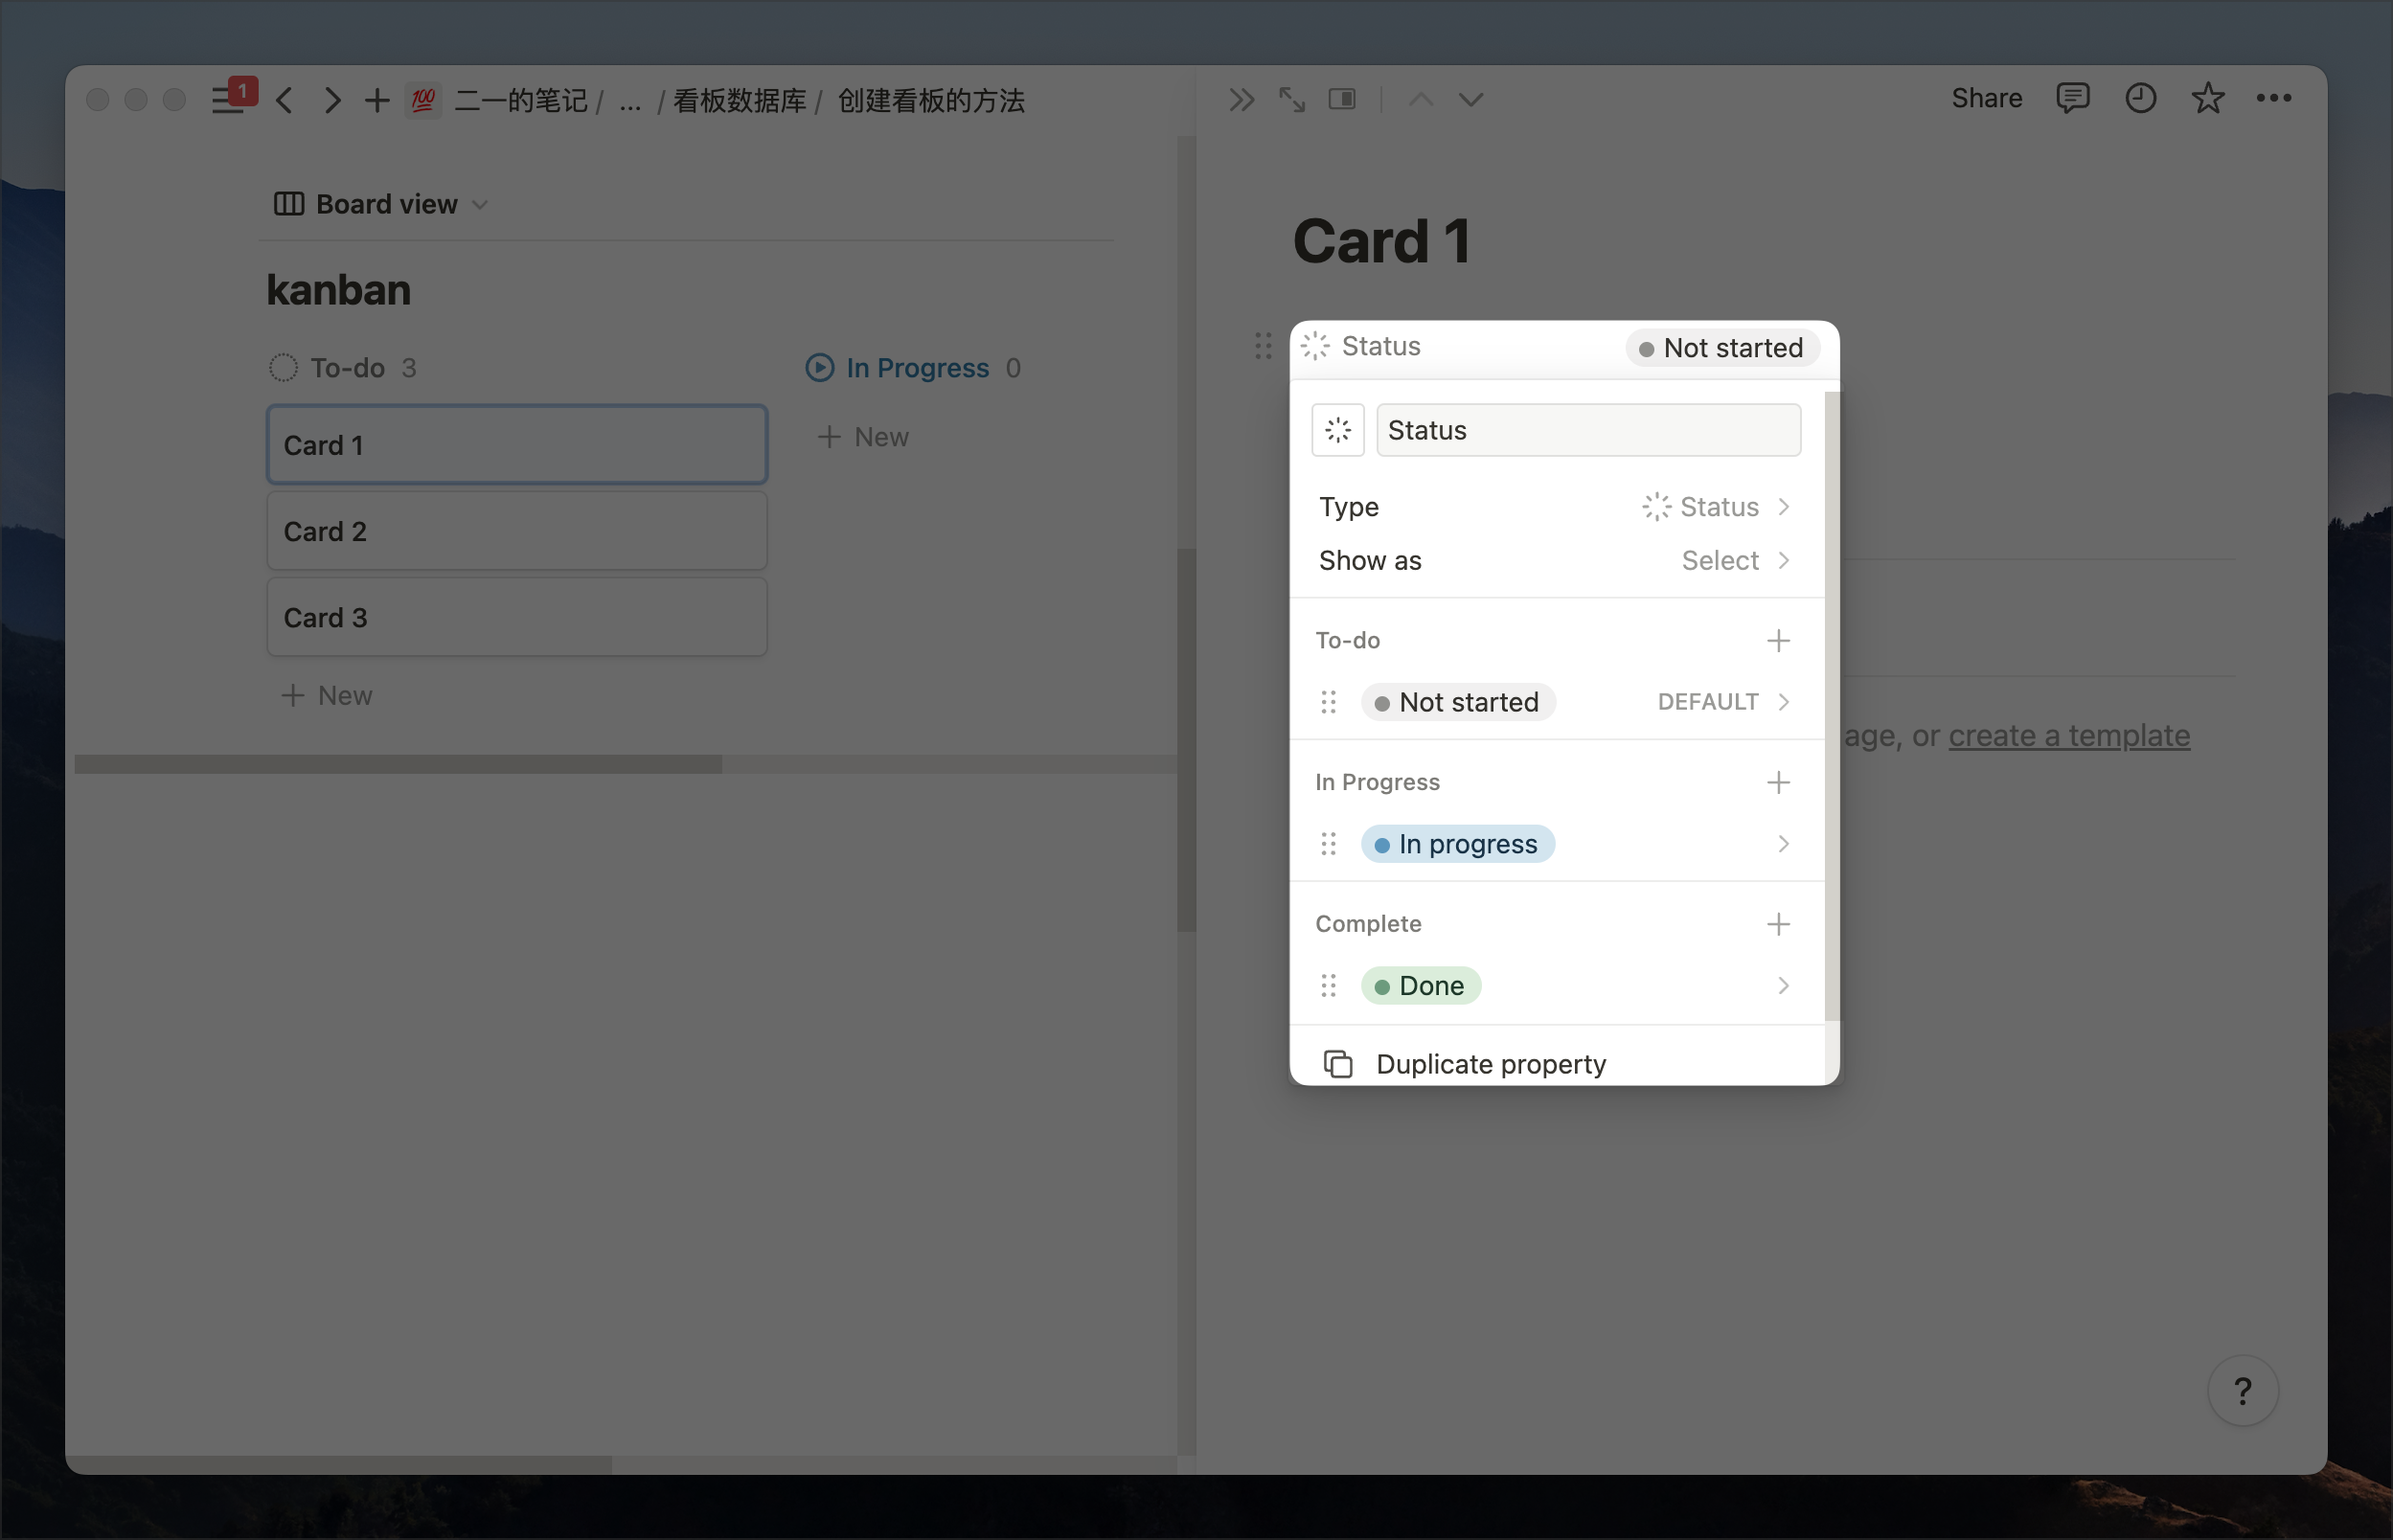The height and width of the screenshot is (1540, 2393).
Task: Grab the Done option drag handle
Action: coord(1329,986)
